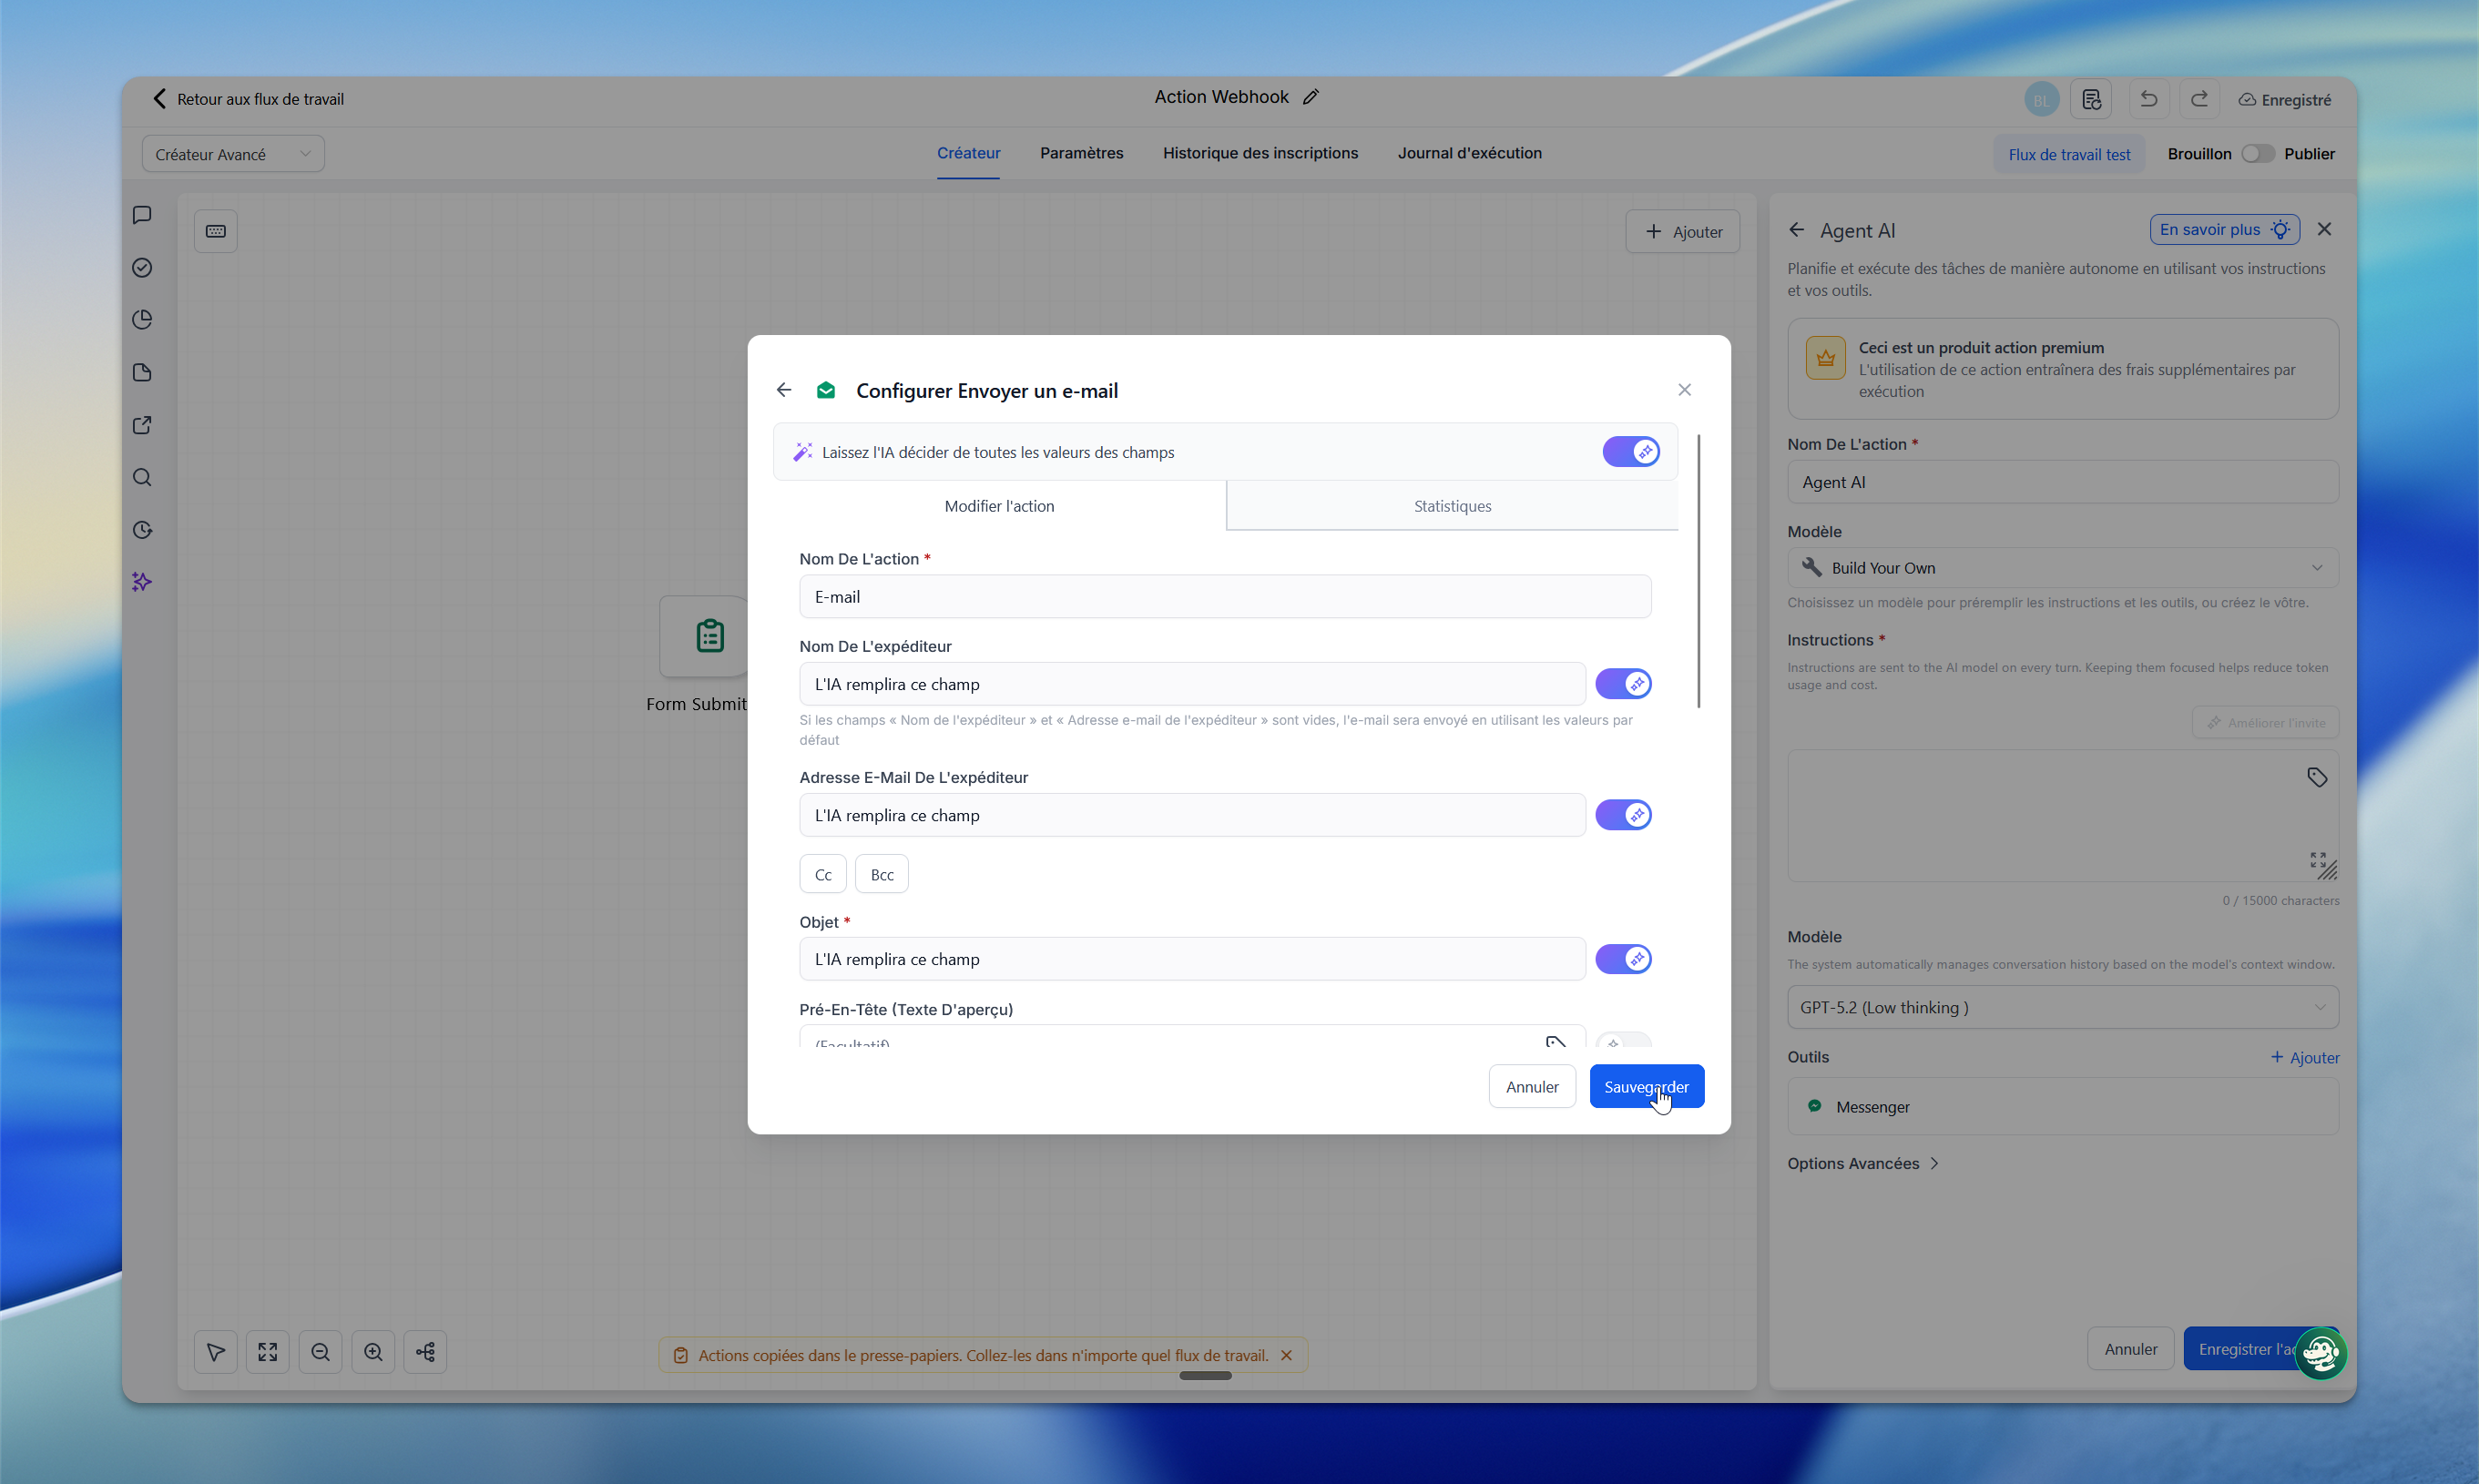Image resolution: width=2479 pixels, height=1484 pixels.
Task: Dismiss the clipboard copied notification
Action: 1286,1355
